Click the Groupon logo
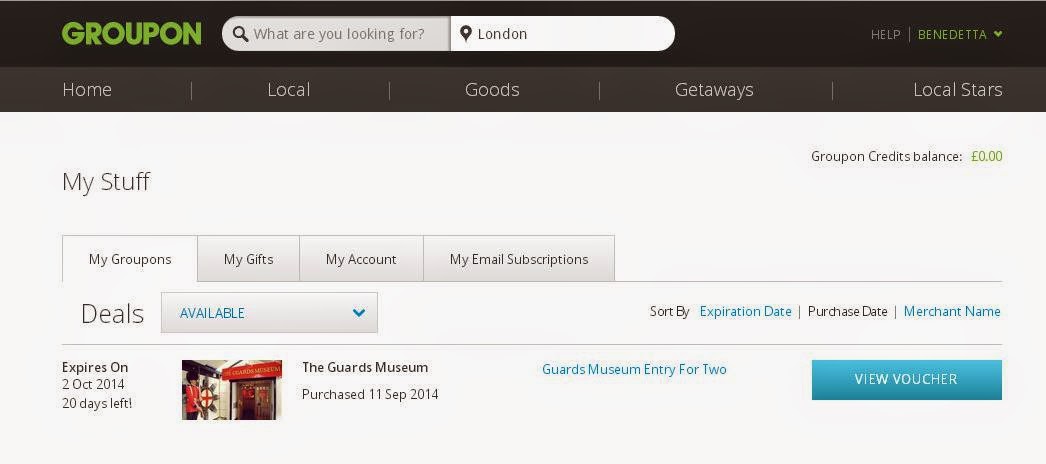 click(131, 33)
